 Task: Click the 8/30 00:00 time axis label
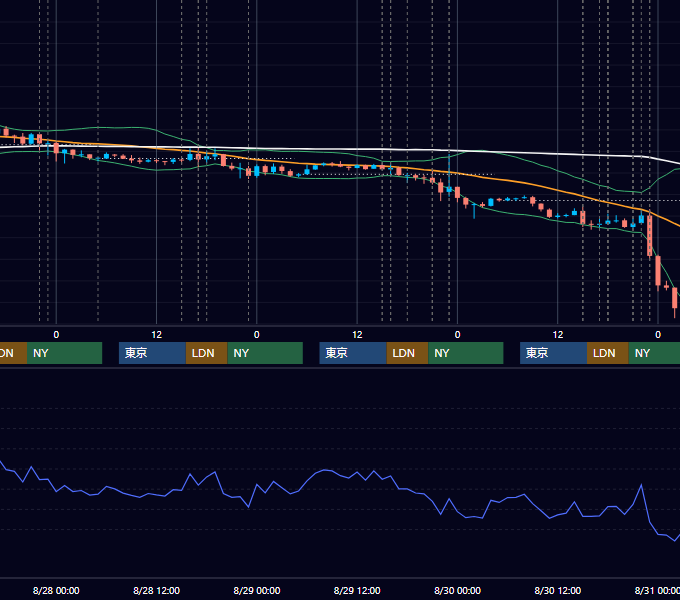(457, 590)
